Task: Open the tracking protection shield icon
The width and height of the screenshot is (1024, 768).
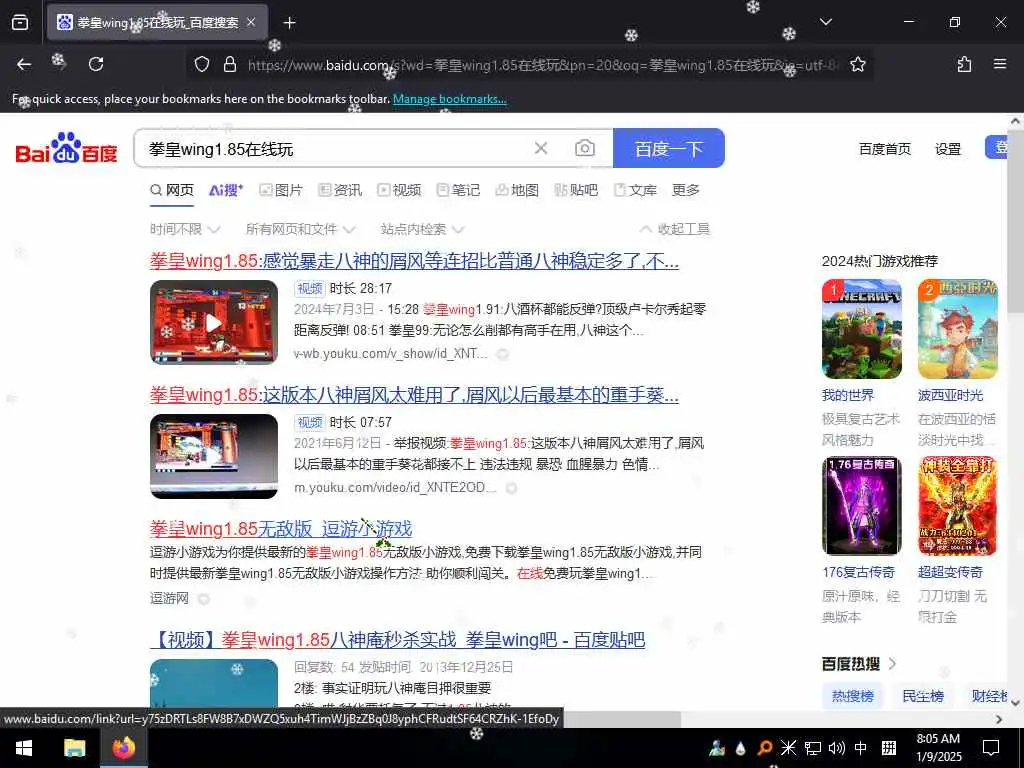Action: click(202, 64)
